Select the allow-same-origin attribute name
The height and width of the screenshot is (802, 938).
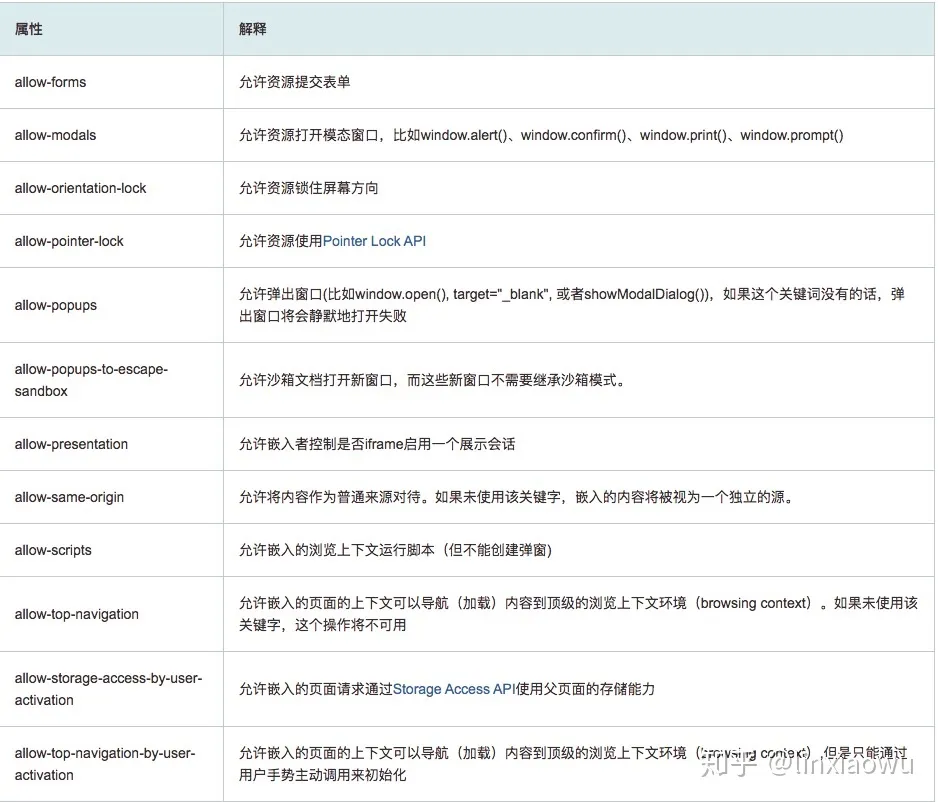(x=70, y=497)
